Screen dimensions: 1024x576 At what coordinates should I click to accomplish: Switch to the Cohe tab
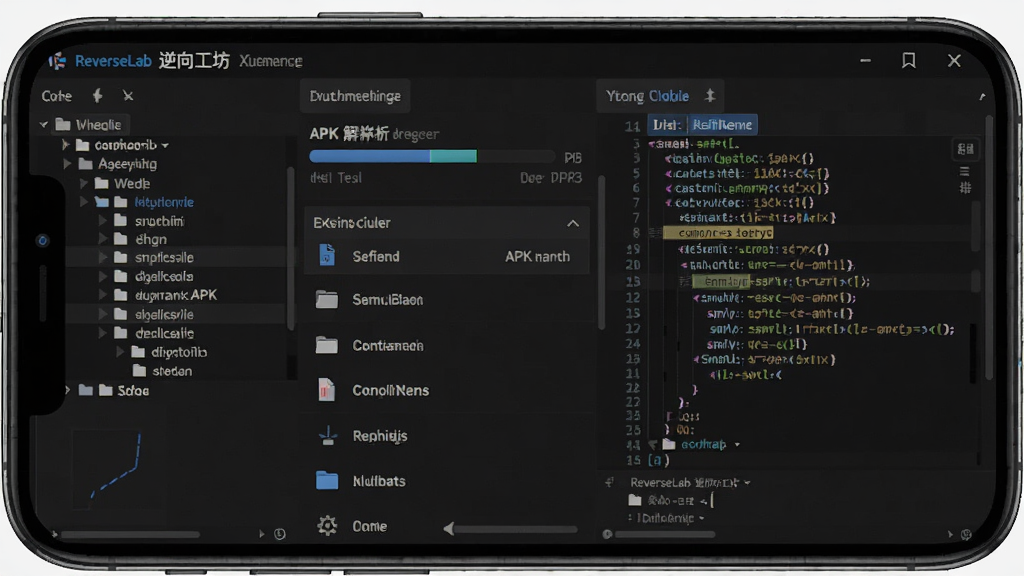tap(57, 96)
